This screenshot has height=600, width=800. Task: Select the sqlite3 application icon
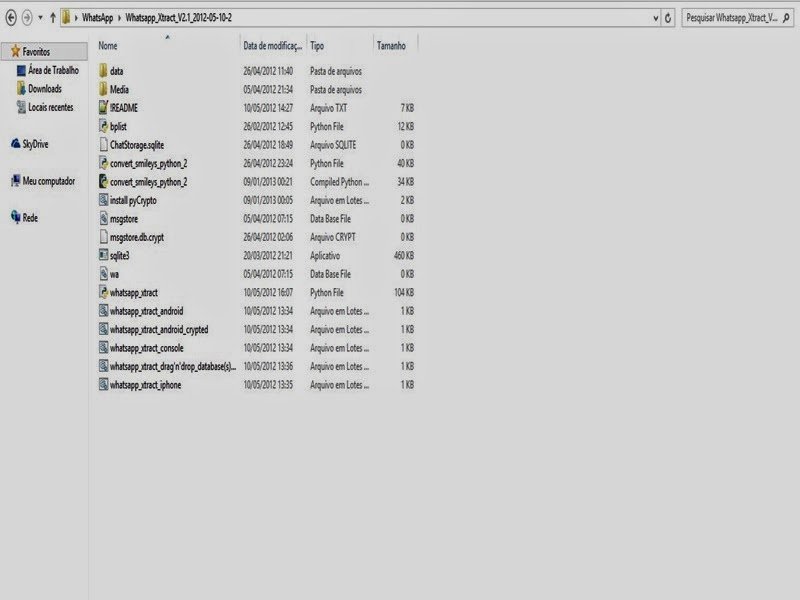tap(103, 255)
